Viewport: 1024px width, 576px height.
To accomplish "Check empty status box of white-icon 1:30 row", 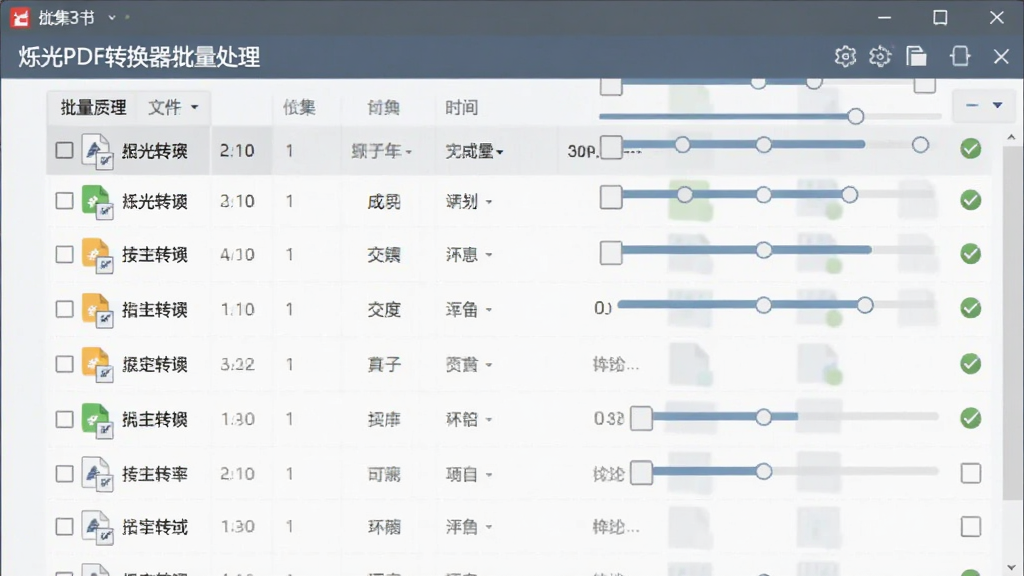I will point(970,526).
